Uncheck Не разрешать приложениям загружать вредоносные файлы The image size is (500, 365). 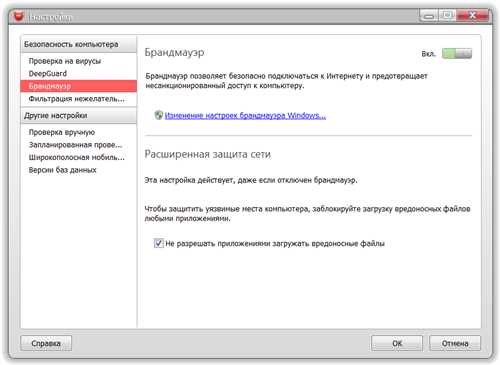[x=158, y=243]
